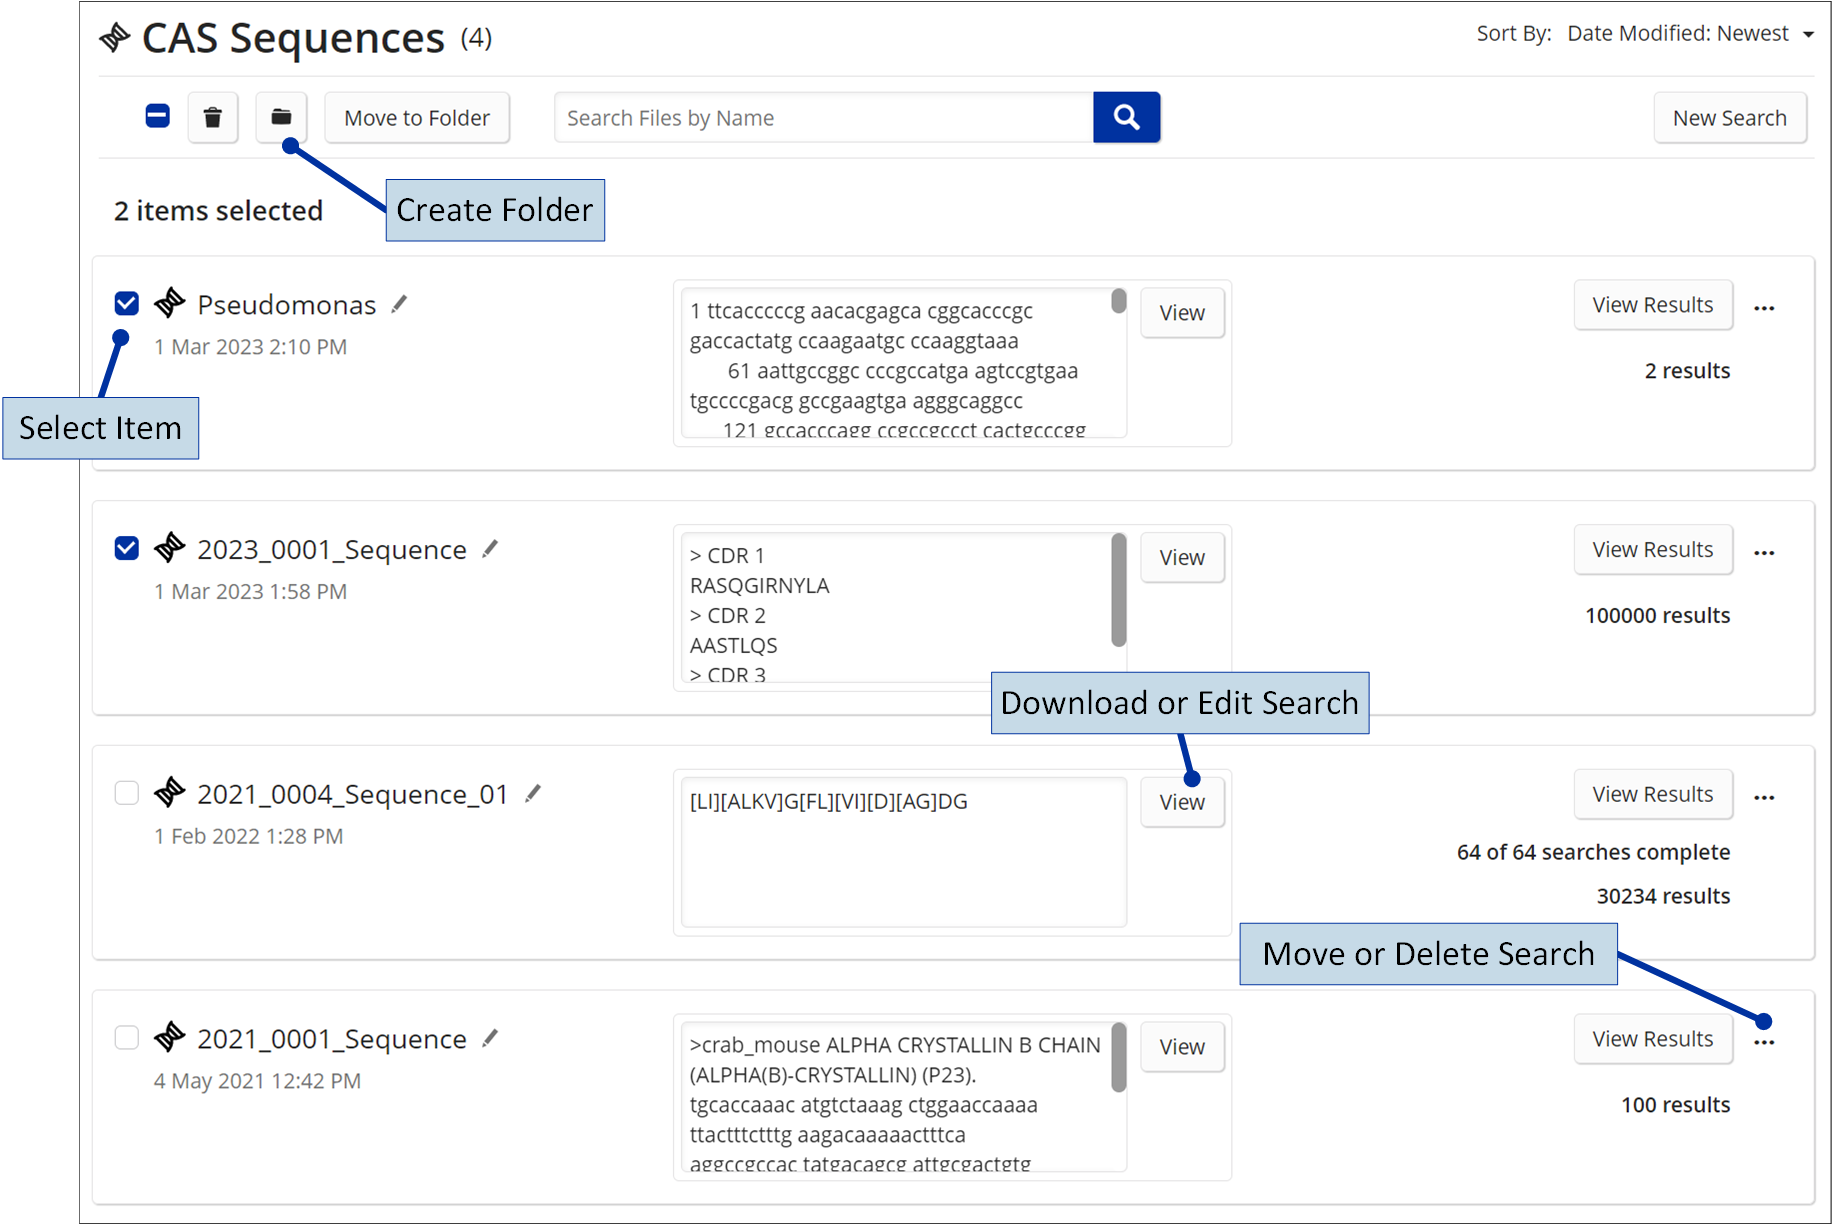Click the '1 Mar 2023 2:10 PM' date
Image resolution: width=1833 pixels, height=1225 pixels.
coord(250,347)
